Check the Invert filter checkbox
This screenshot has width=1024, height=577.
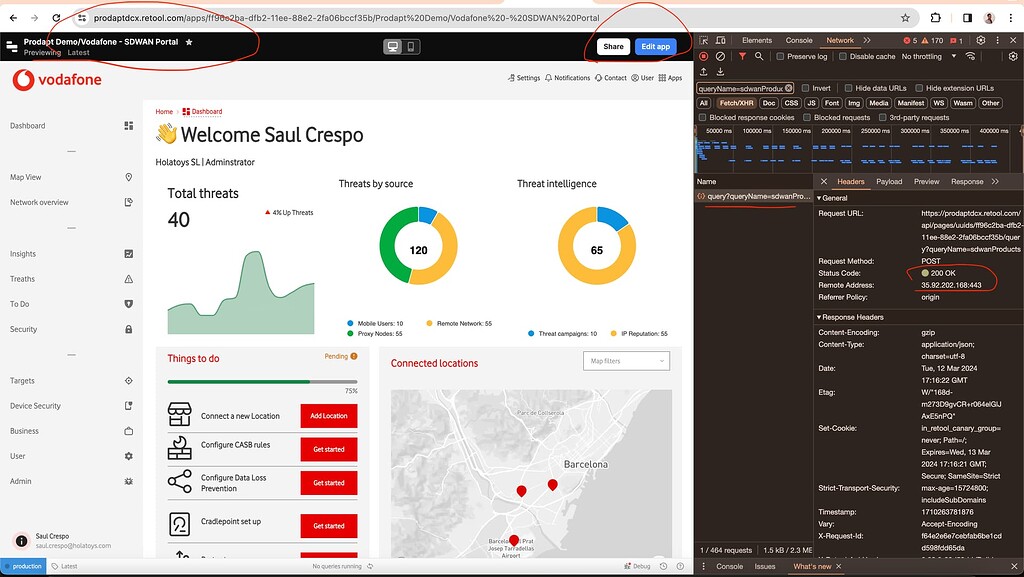pyautogui.click(x=805, y=88)
